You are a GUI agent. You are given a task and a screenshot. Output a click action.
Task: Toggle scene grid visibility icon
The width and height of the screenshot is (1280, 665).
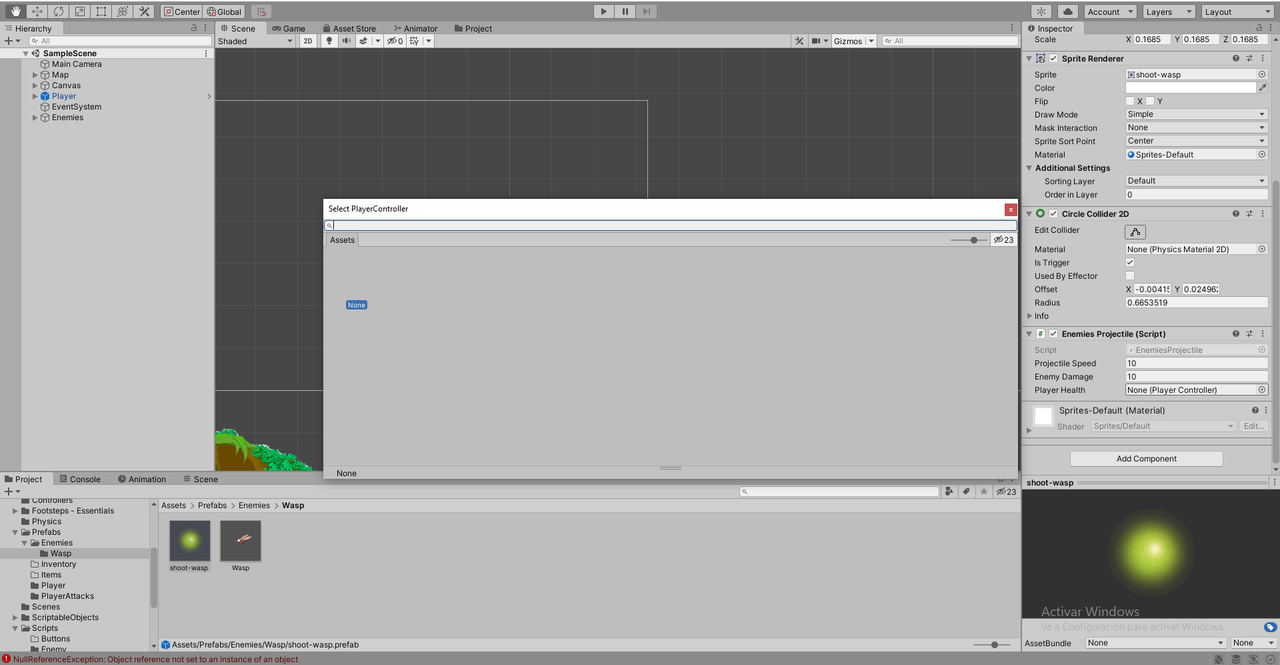[x=414, y=41]
